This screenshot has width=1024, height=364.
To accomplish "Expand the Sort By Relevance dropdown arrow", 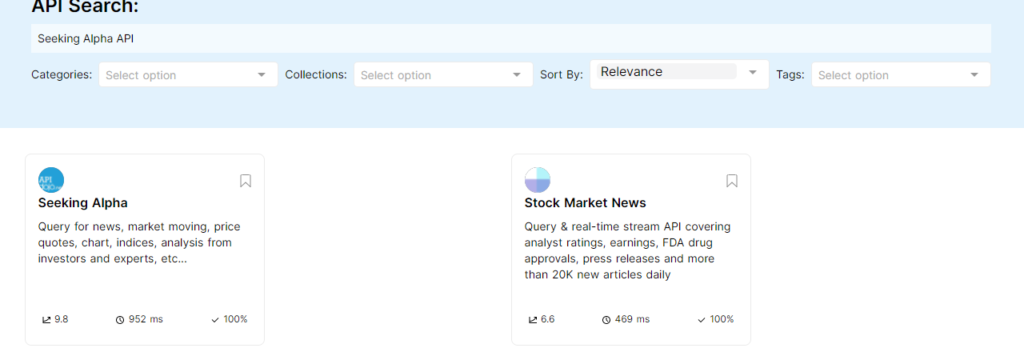I will [x=752, y=72].
